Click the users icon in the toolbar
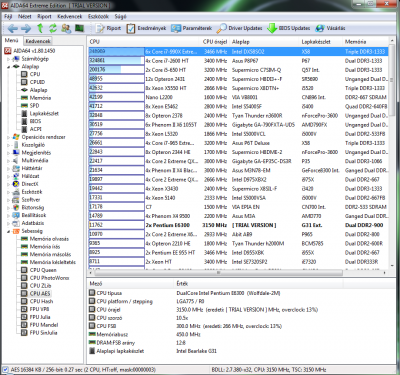This screenshot has height=375, width=400. point(66,28)
